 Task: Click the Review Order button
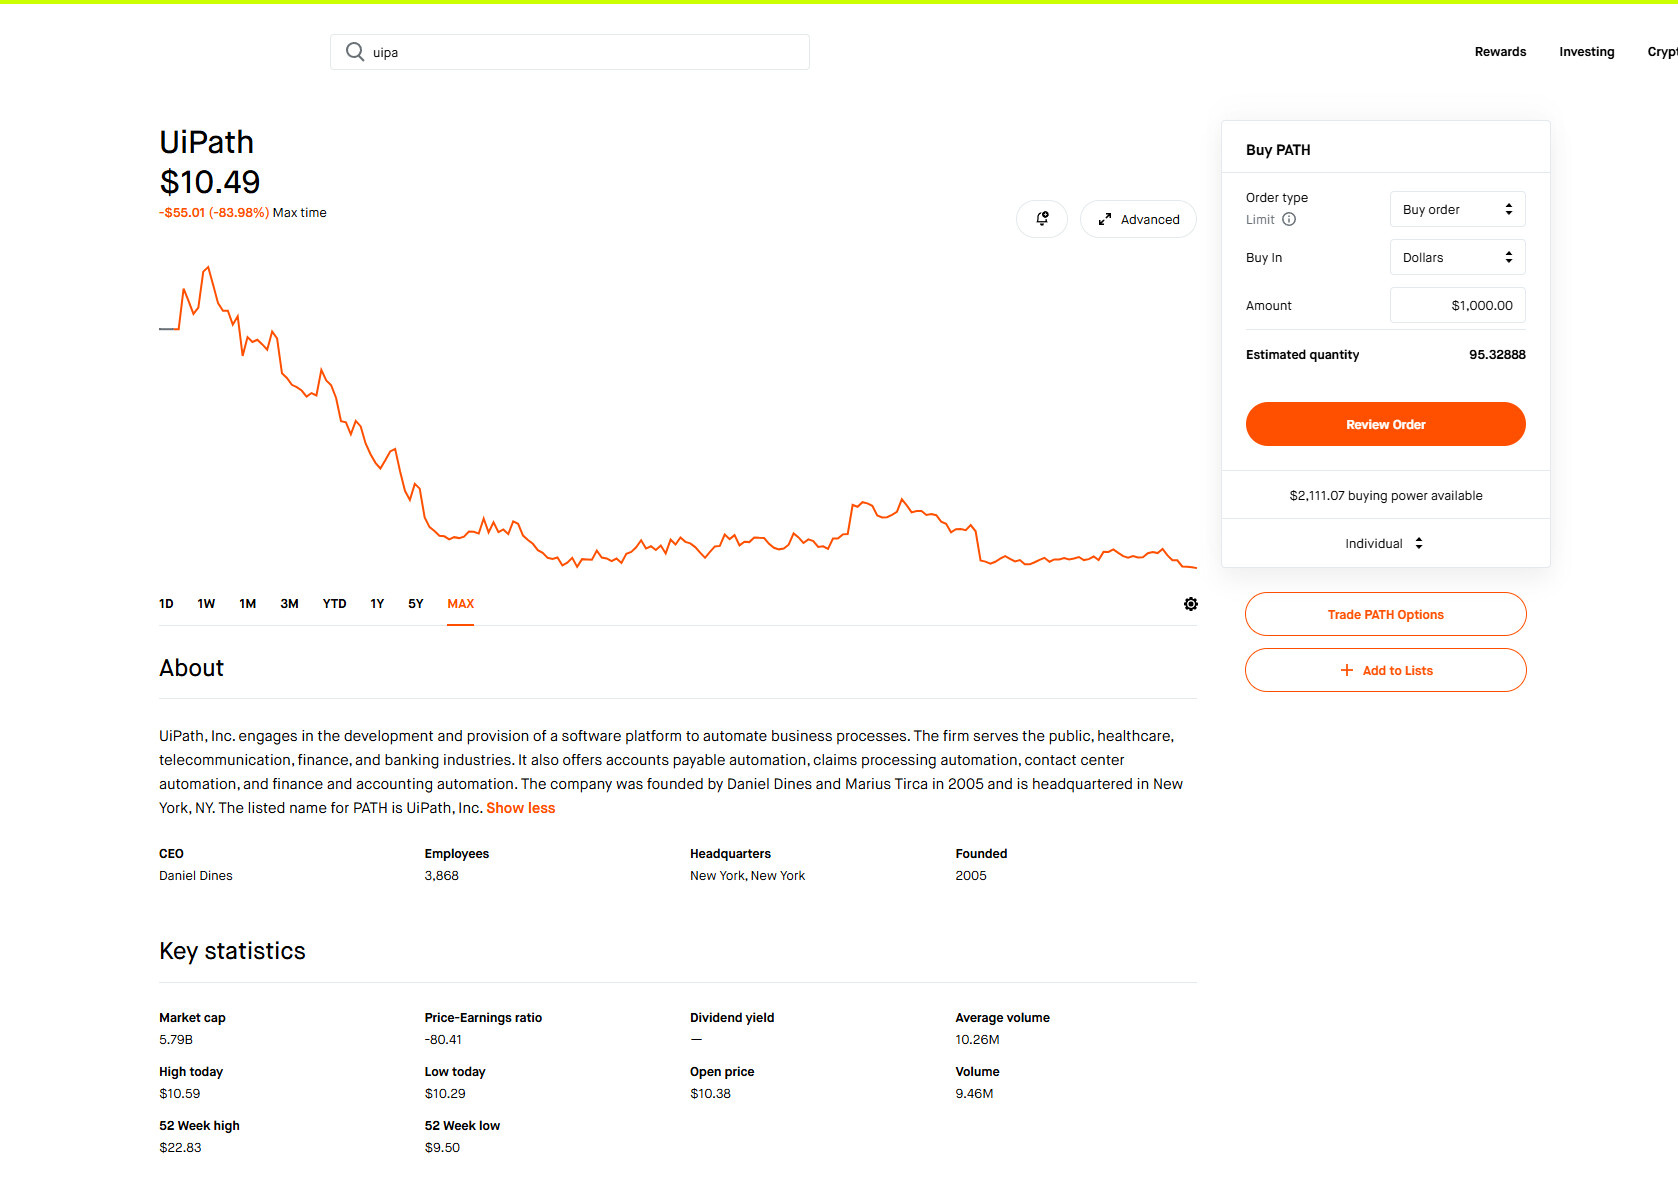click(1386, 424)
